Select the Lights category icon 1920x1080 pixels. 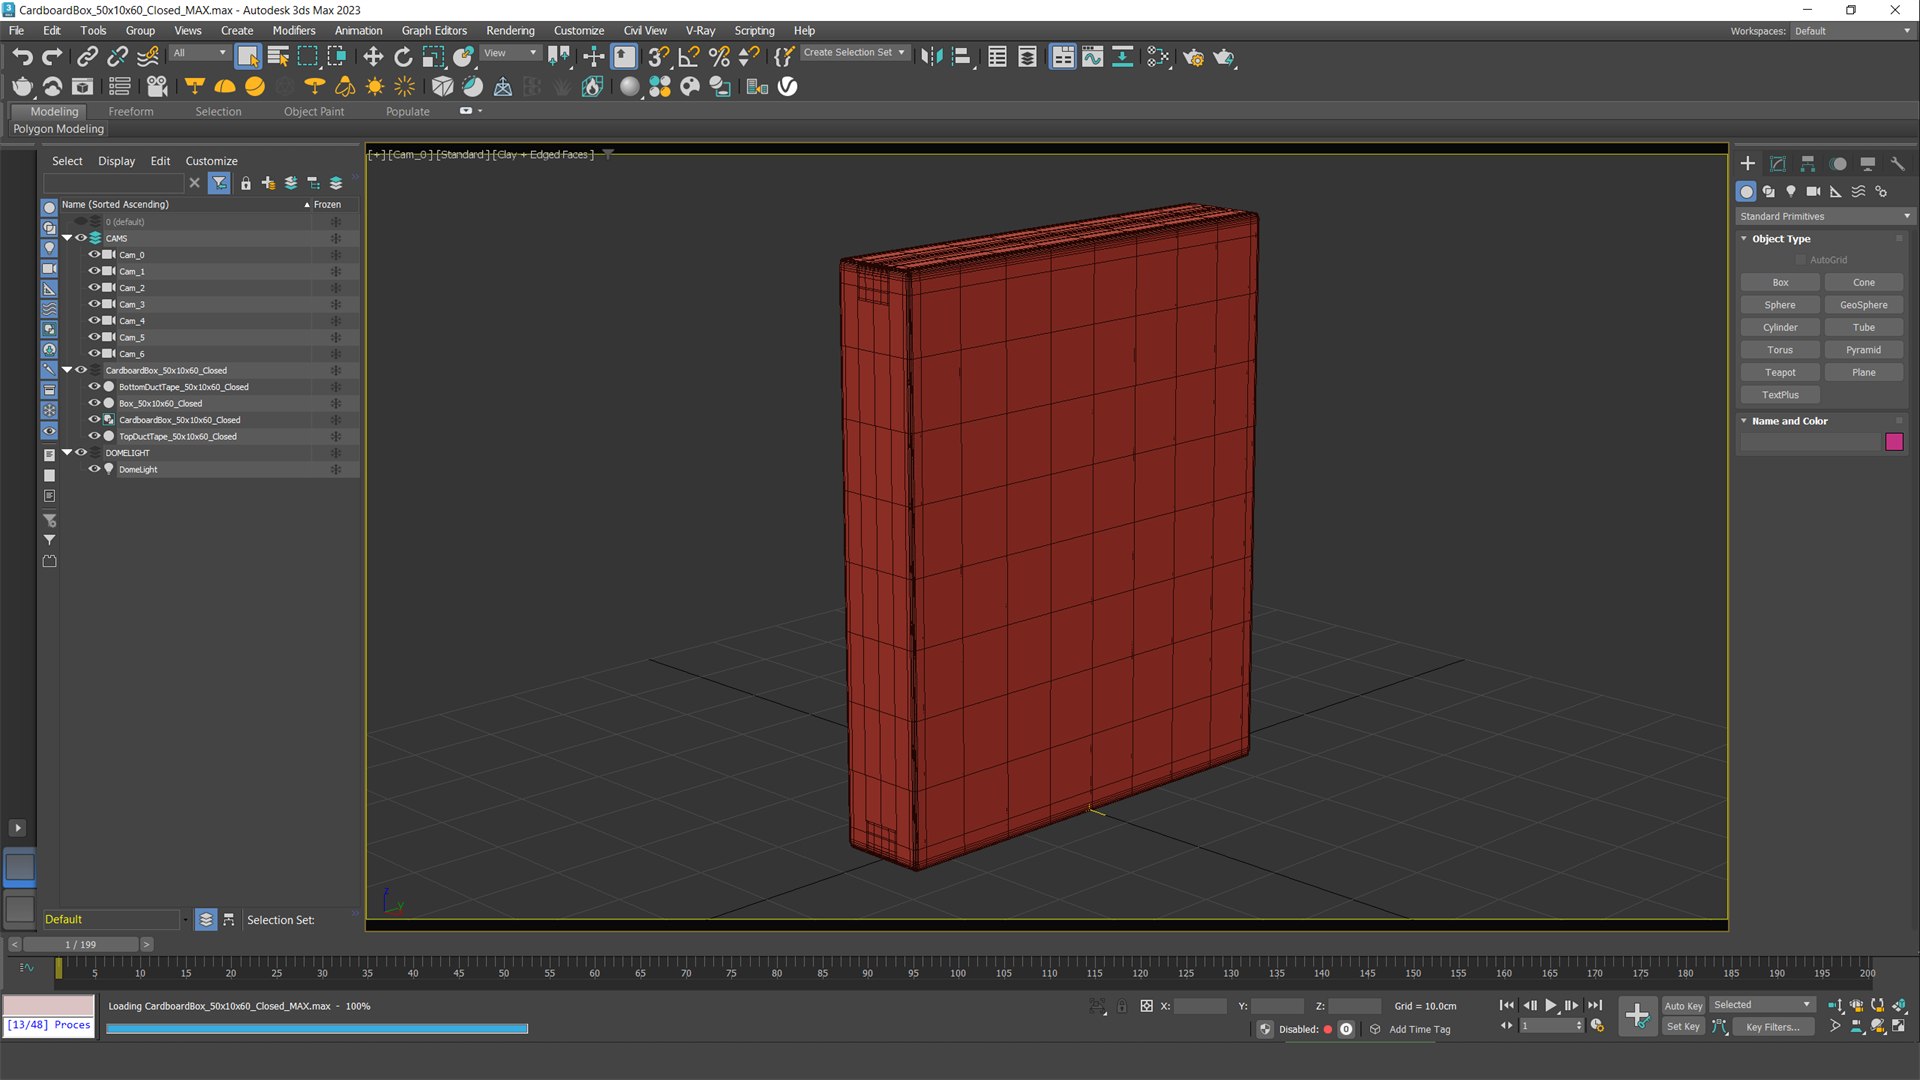point(1791,191)
